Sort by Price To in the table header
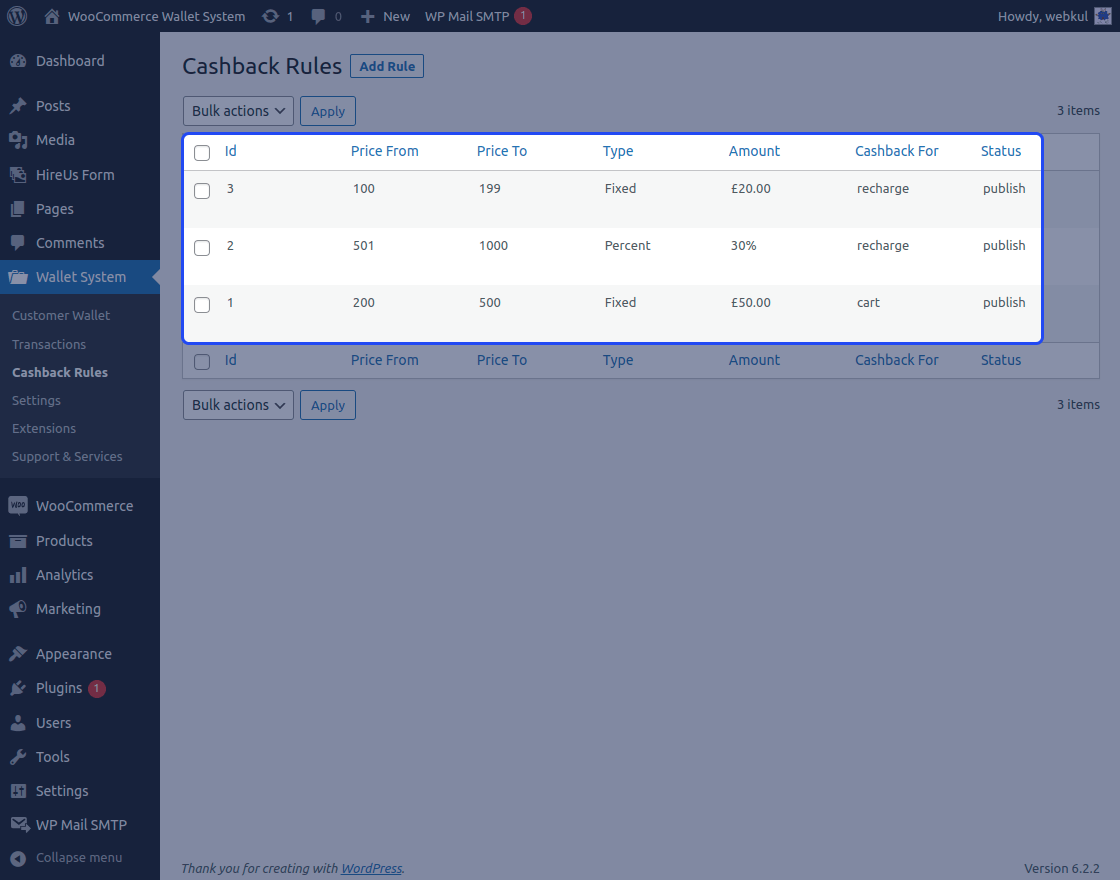 pos(501,151)
